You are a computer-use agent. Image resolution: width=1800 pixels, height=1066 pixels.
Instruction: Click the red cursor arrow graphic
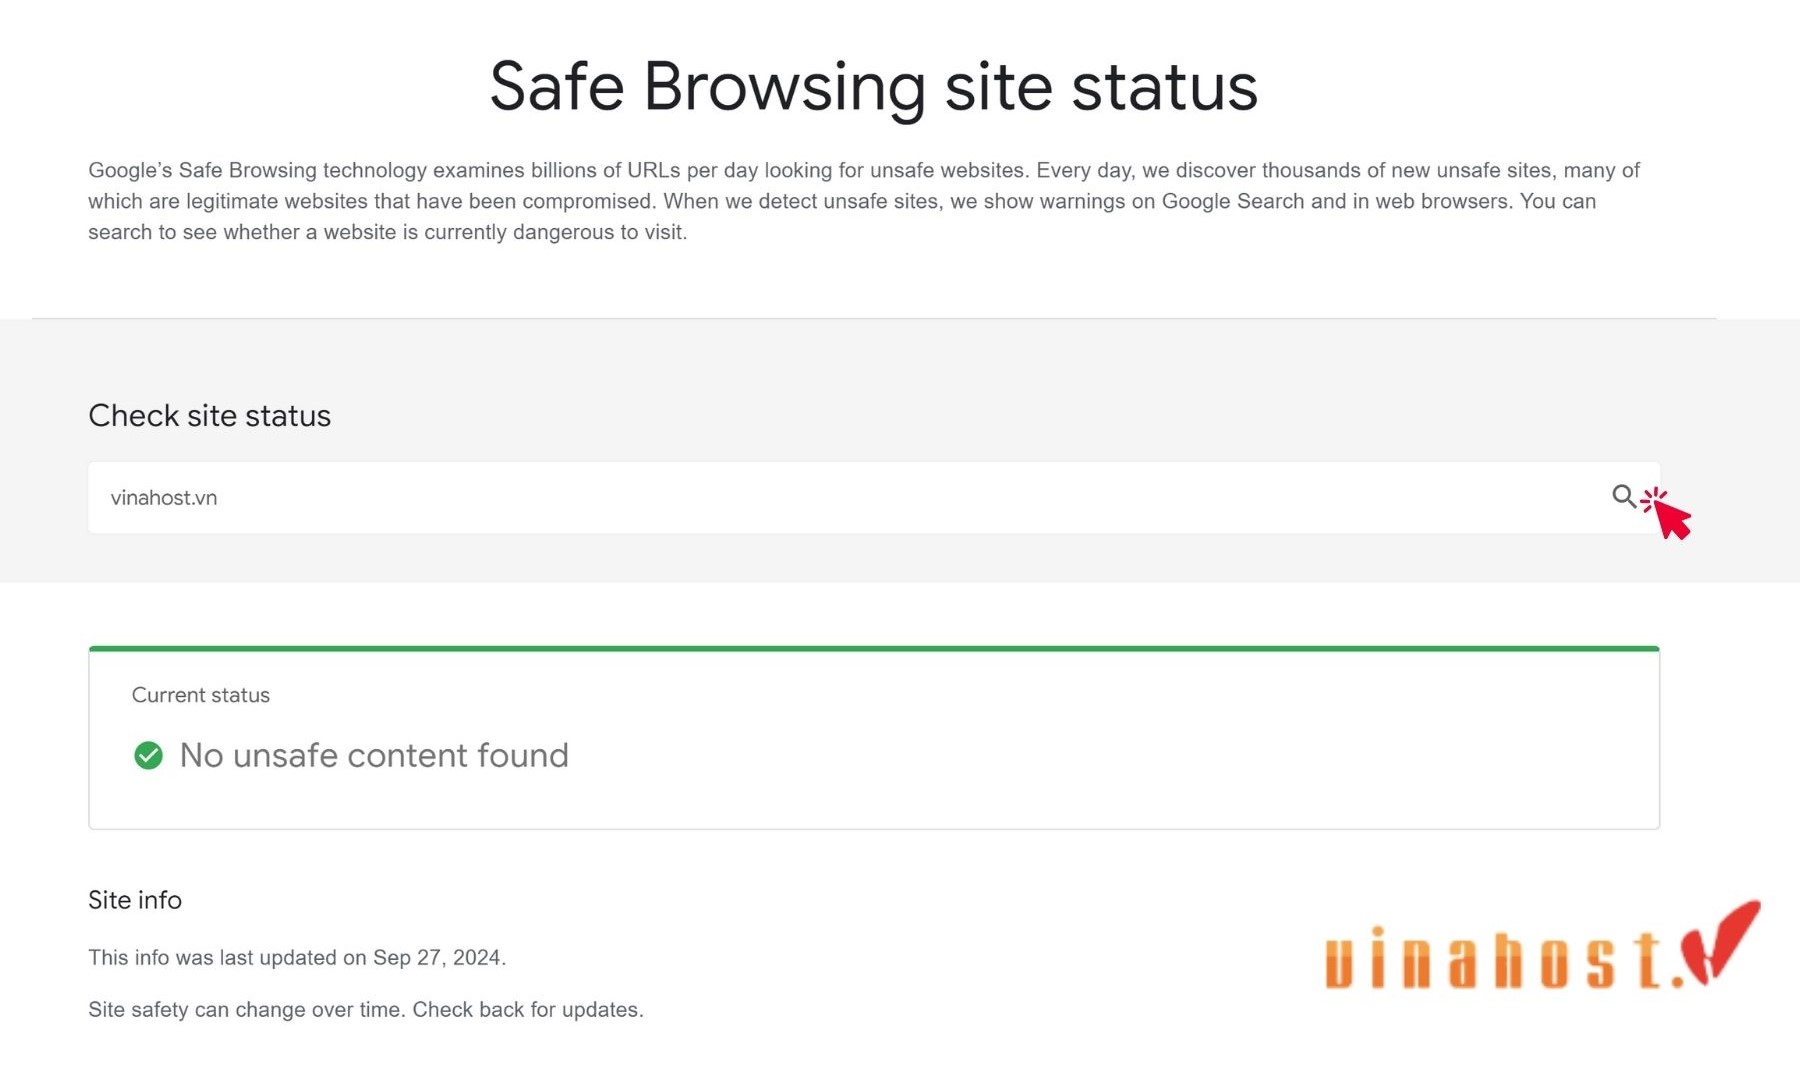pos(1667,513)
